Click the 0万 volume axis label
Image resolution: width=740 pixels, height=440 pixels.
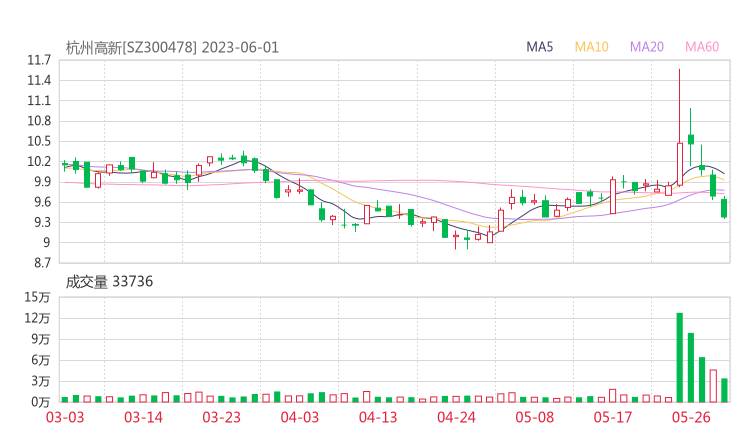coord(41,402)
